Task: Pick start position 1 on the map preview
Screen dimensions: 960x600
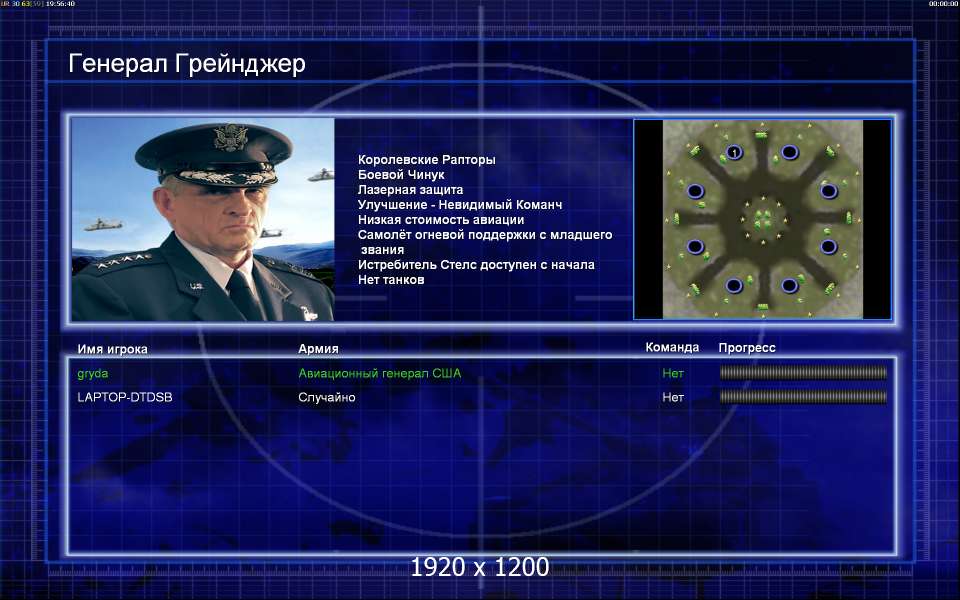Action: [x=734, y=152]
